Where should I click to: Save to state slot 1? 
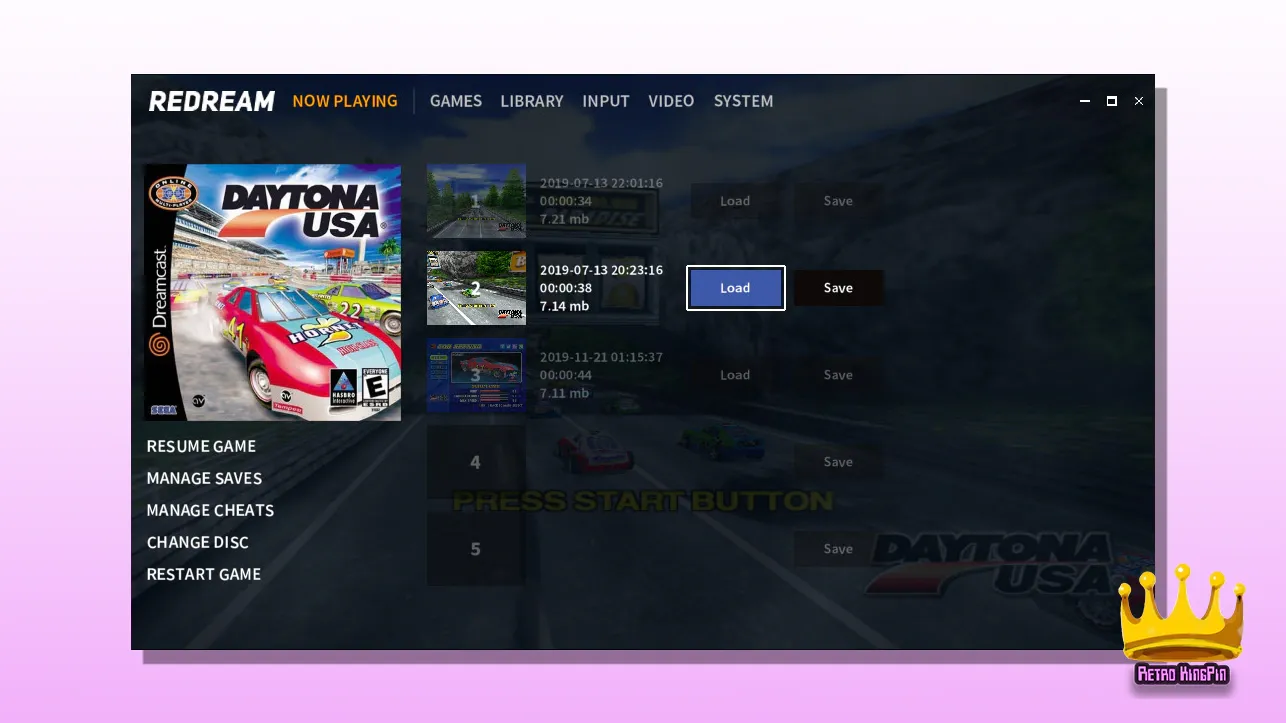coord(838,201)
